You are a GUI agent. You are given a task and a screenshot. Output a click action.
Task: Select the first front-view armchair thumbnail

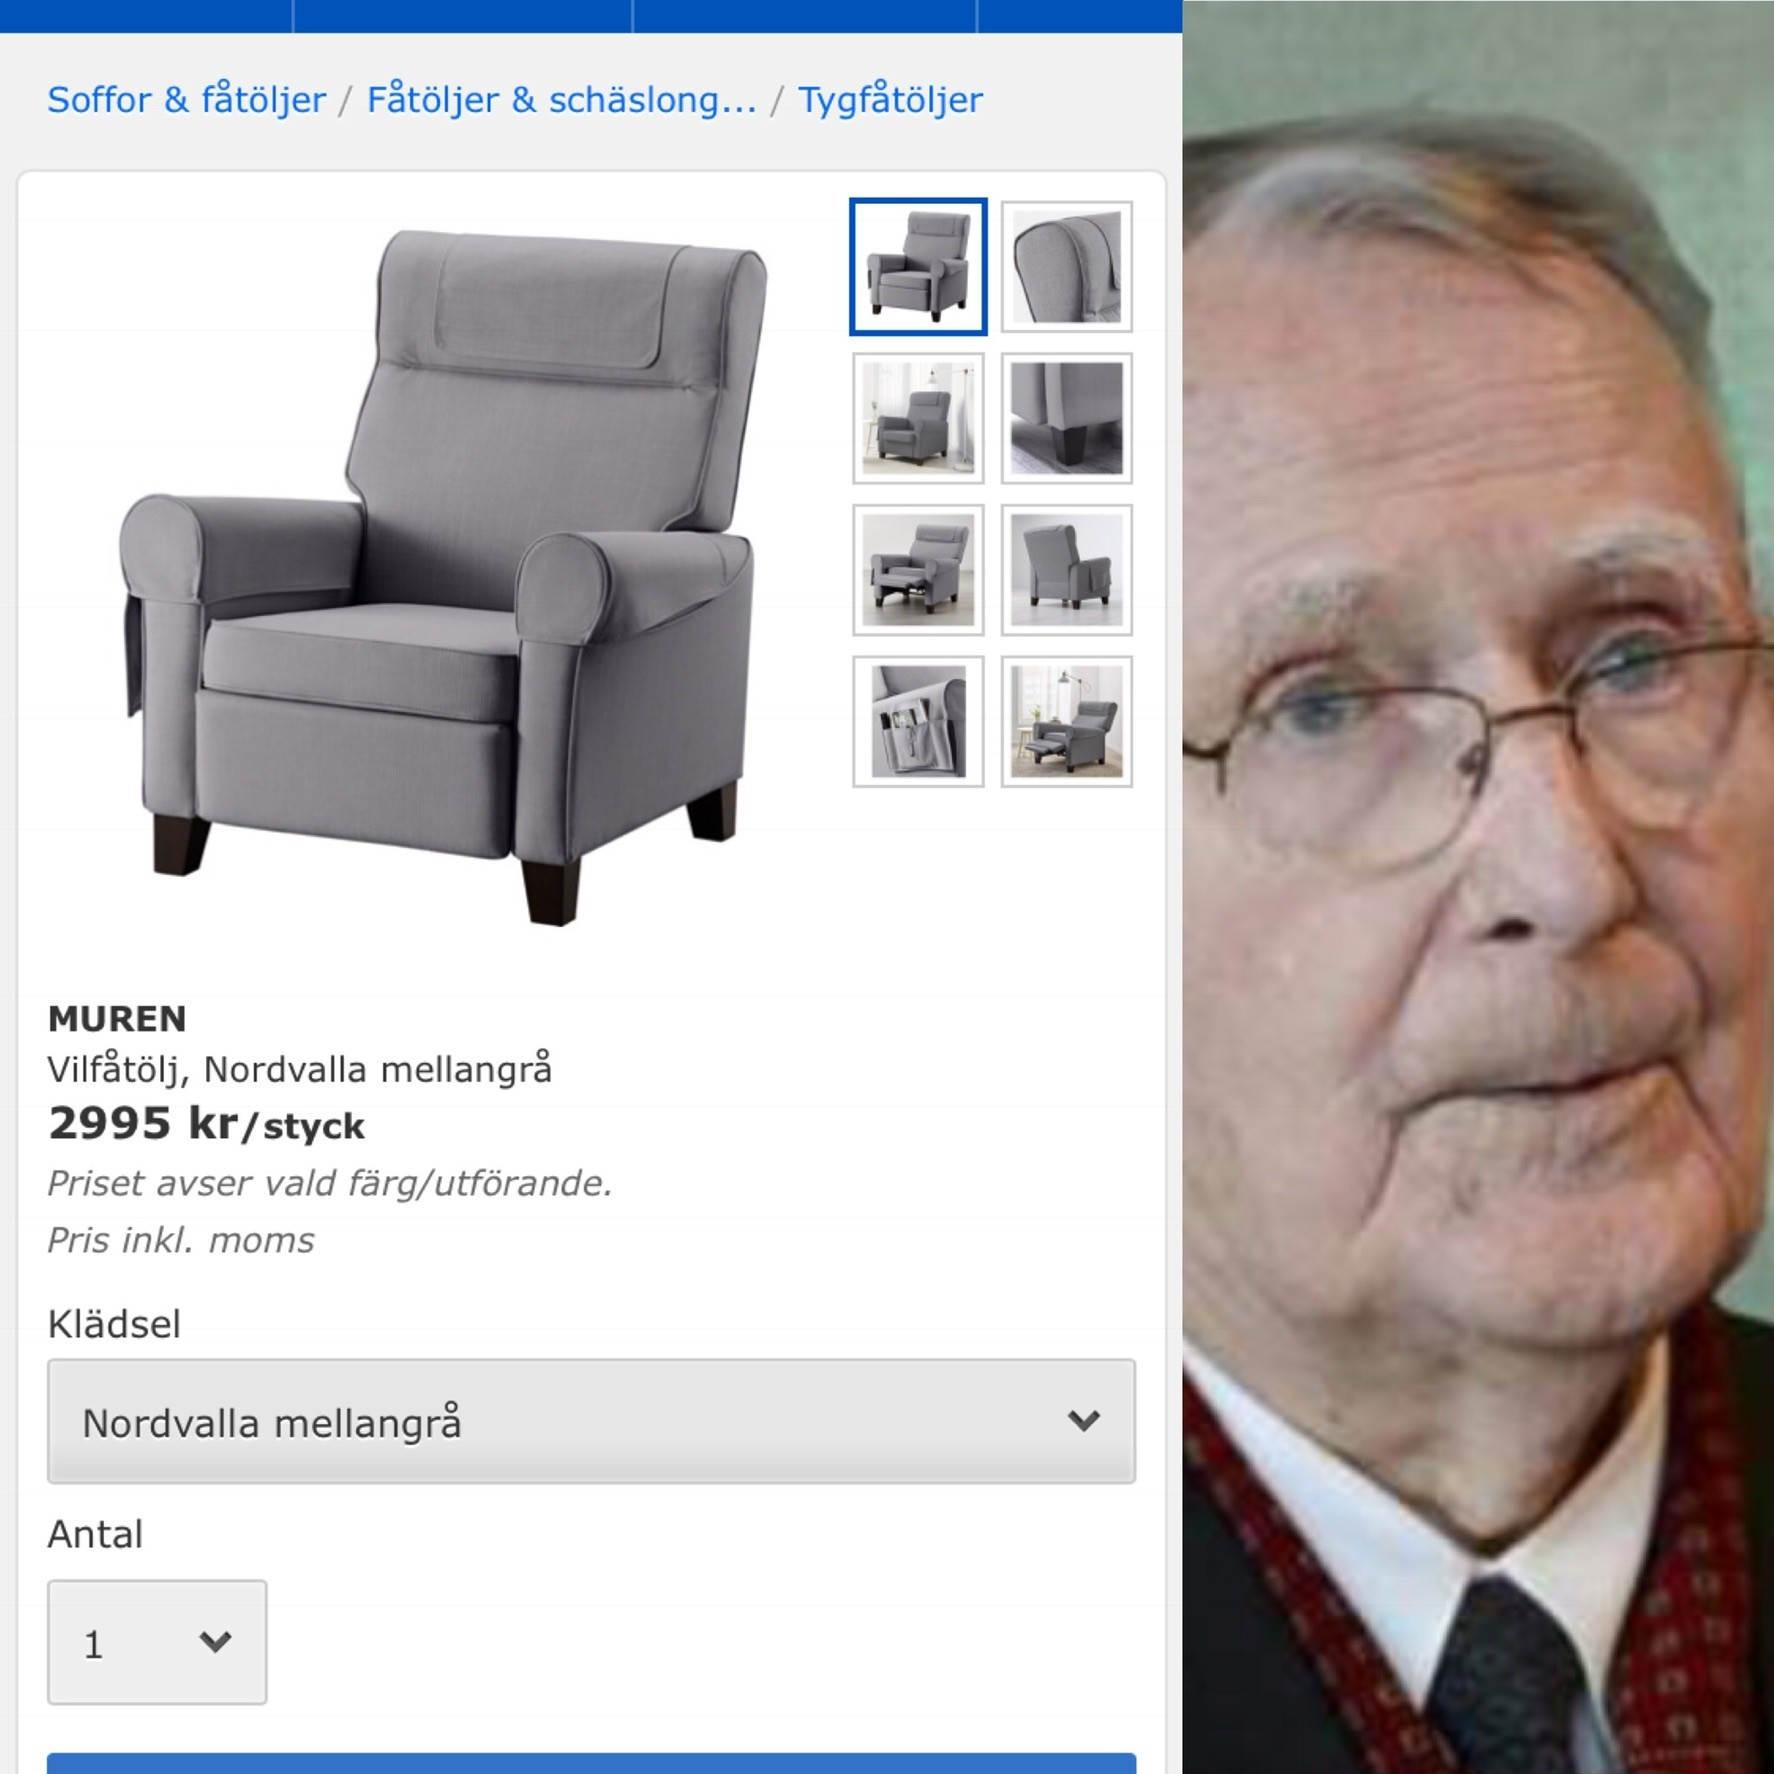click(x=918, y=266)
